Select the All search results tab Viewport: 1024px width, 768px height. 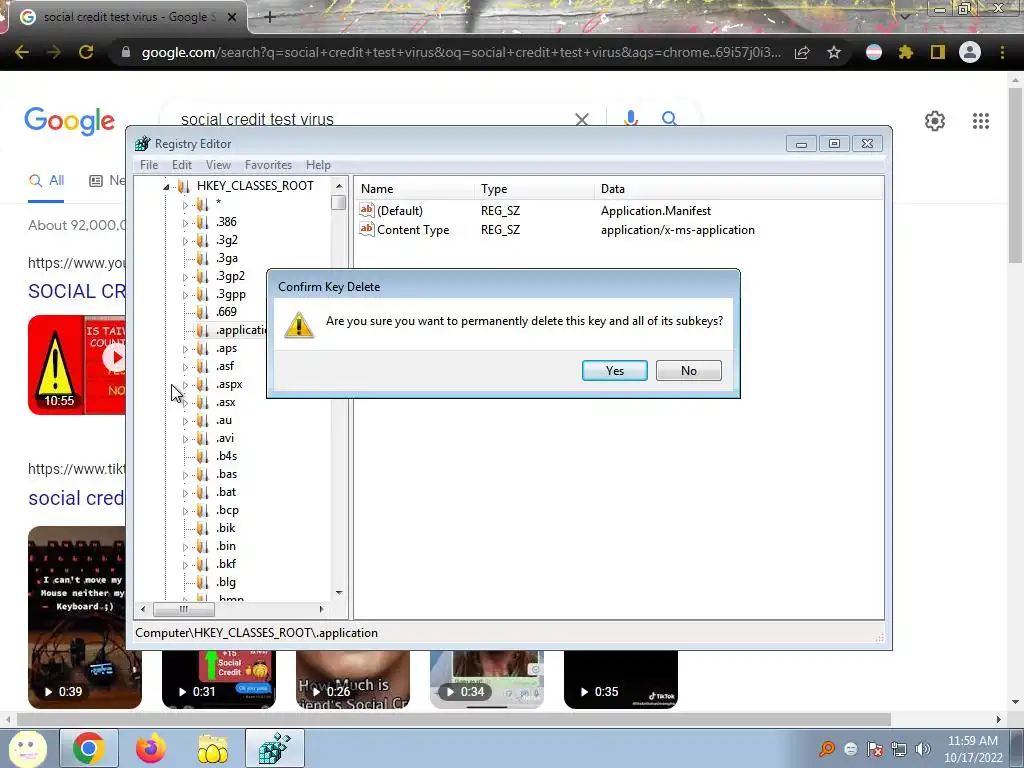[46, 181]
